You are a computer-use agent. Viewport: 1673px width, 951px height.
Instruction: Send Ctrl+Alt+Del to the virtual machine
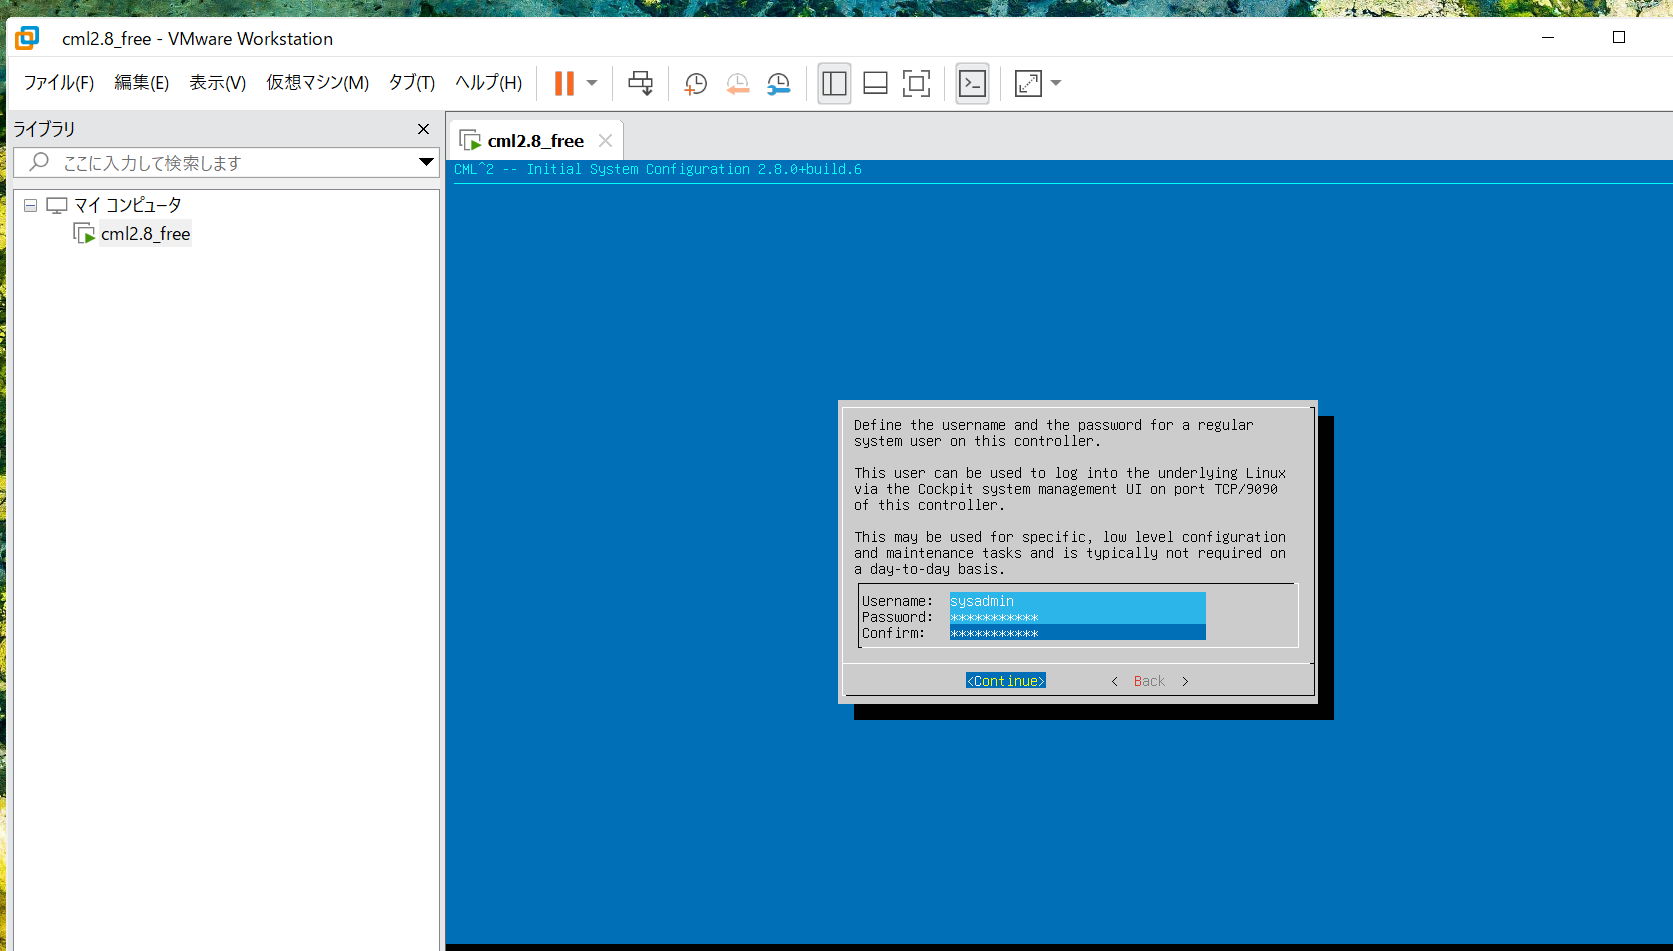641,83
